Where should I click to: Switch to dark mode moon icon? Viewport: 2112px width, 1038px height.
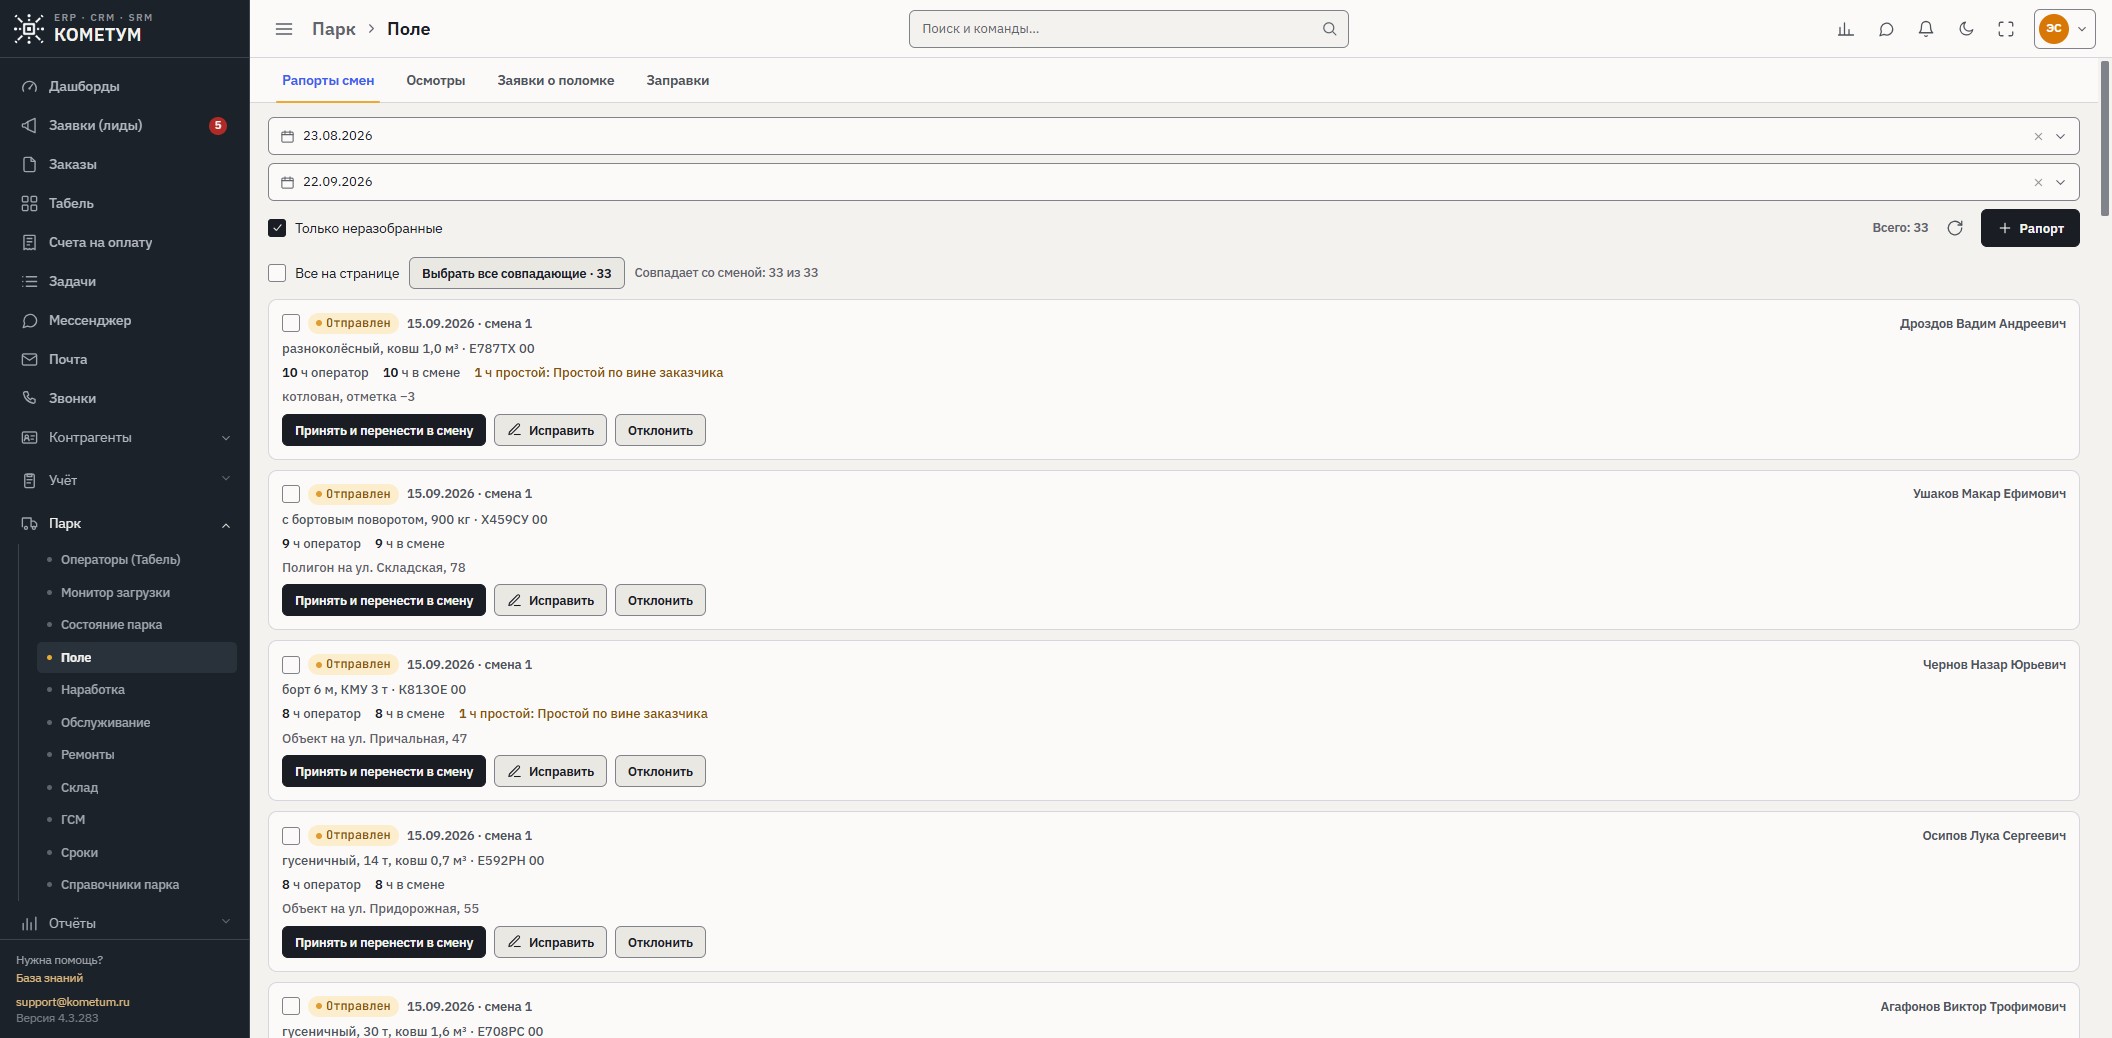pos(1966,29)
